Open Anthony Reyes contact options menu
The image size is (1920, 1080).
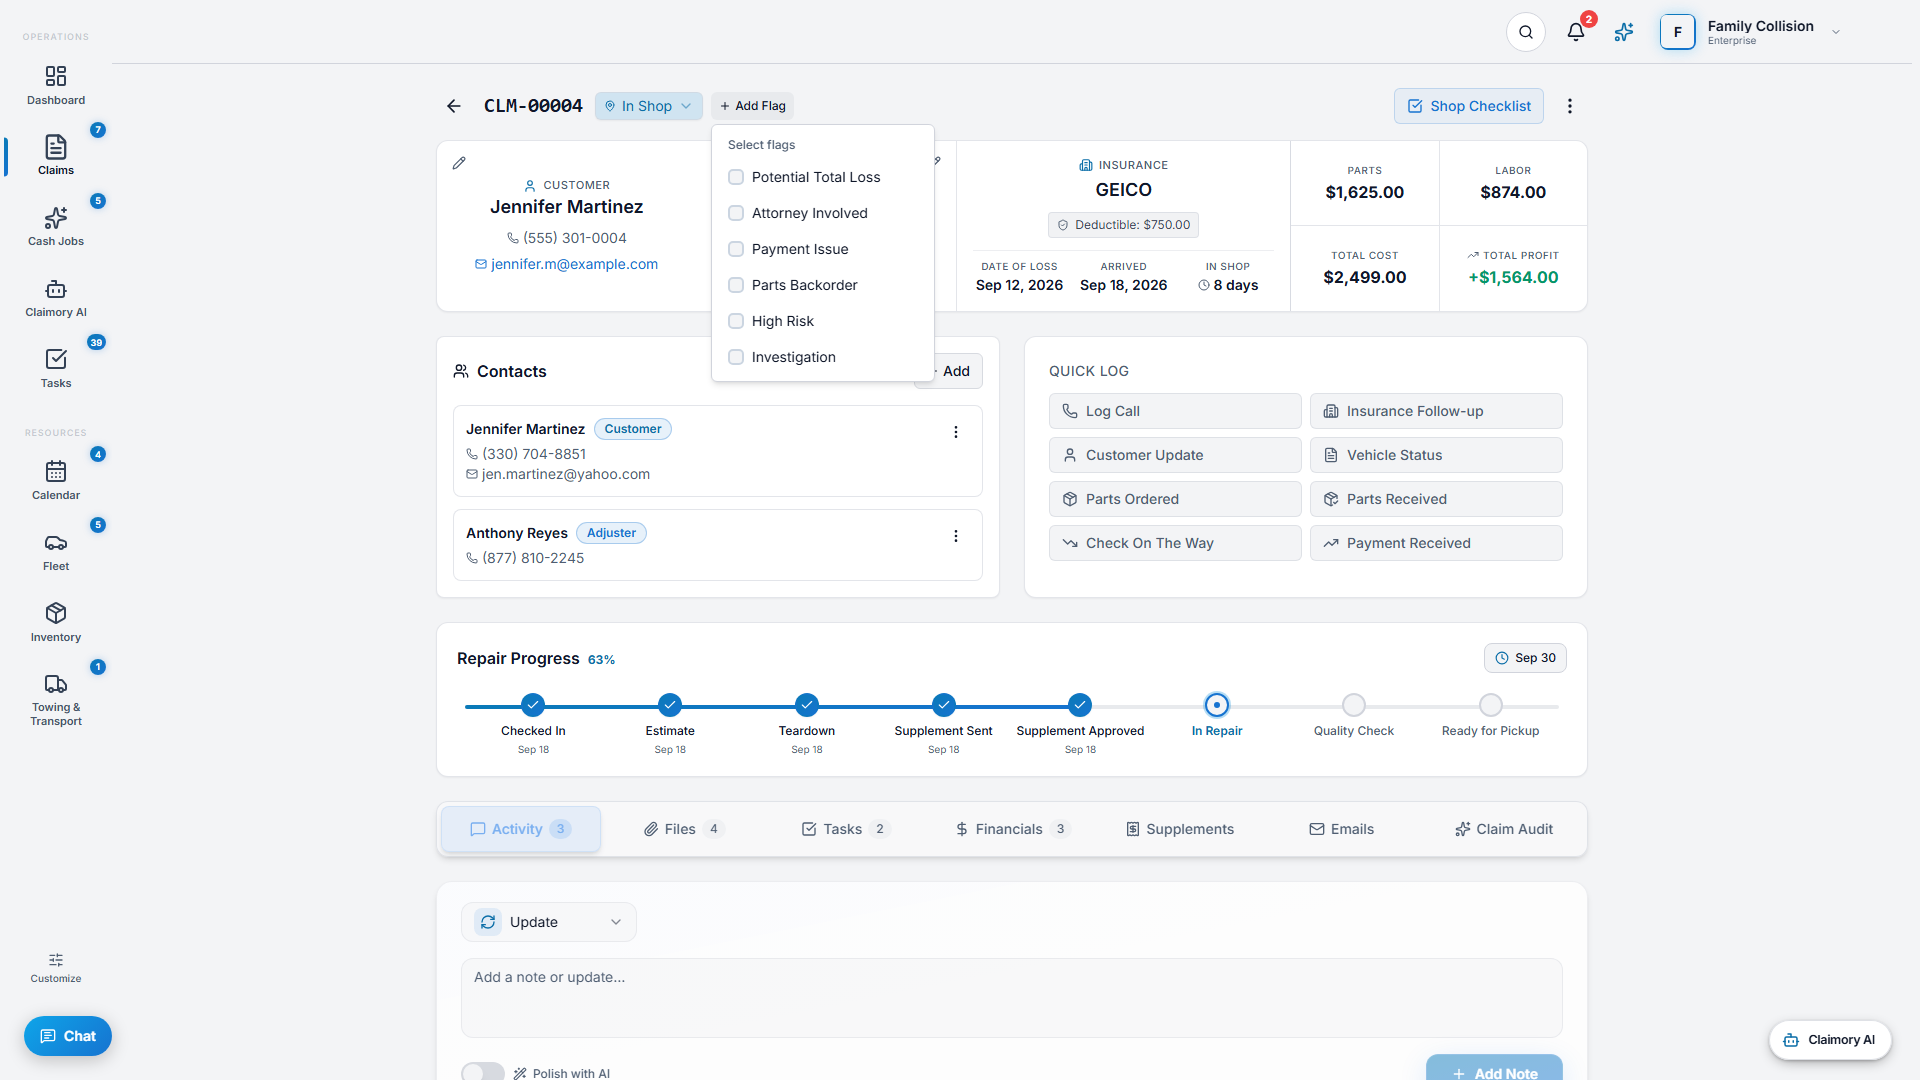956,536
